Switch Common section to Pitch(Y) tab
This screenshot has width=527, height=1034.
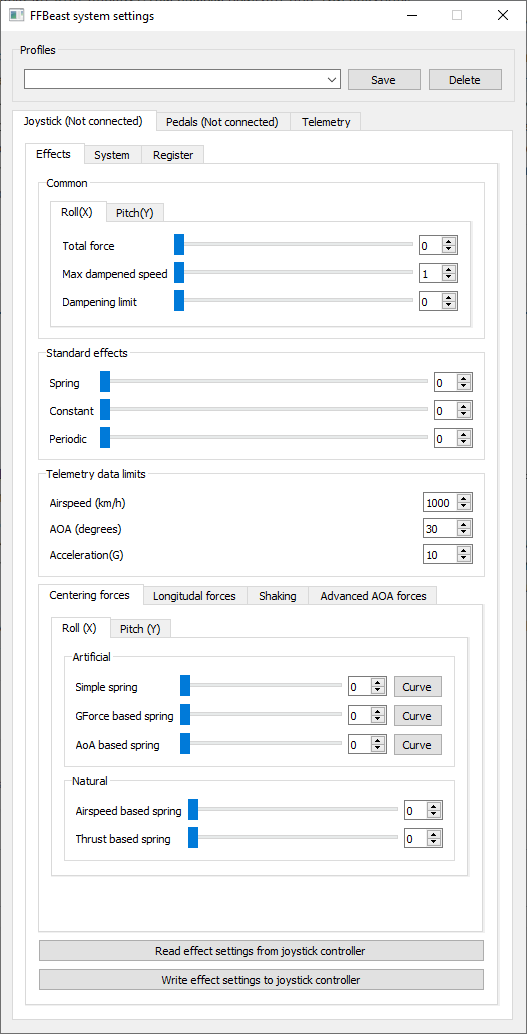coord(135,212)
